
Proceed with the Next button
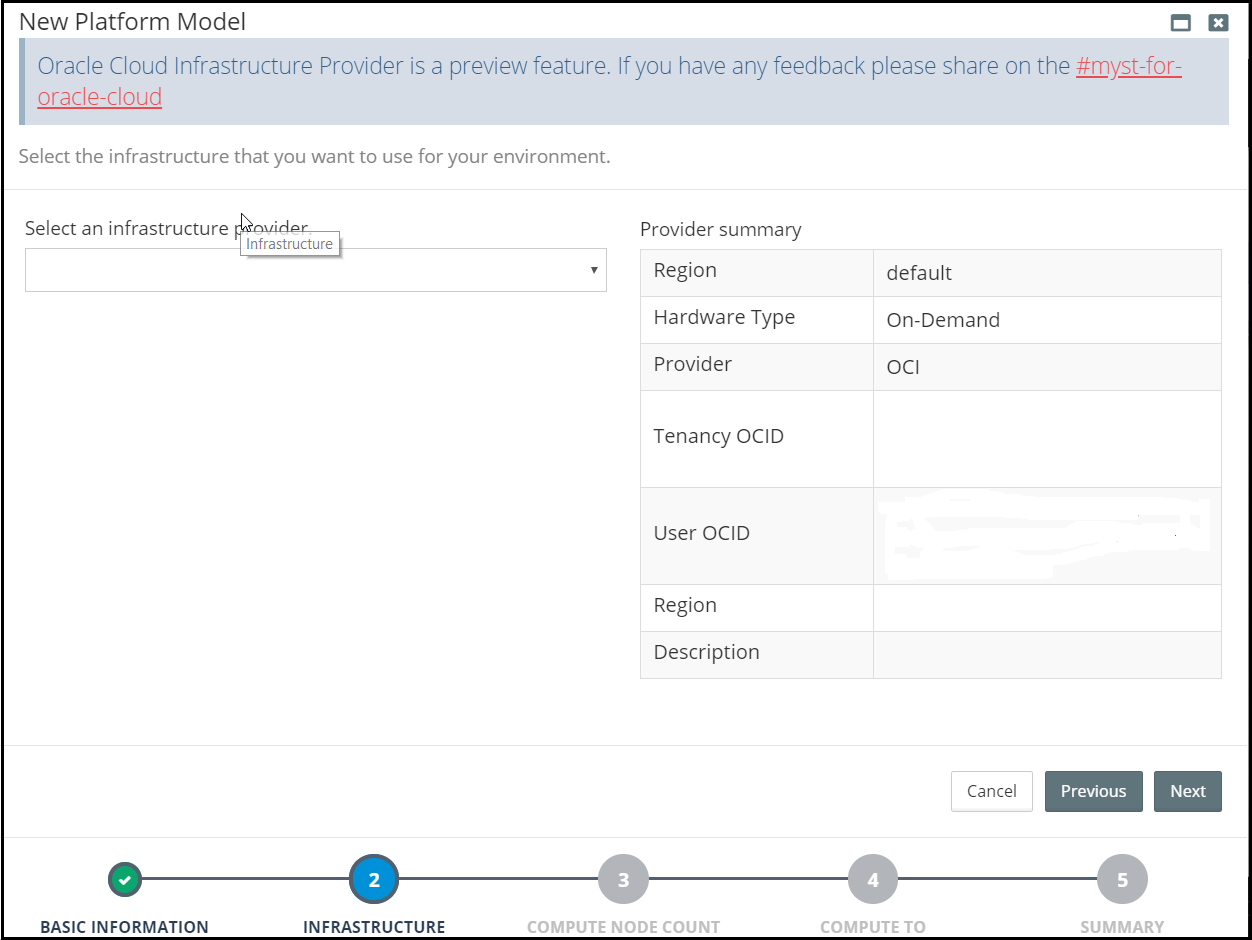click(1187, 791)
